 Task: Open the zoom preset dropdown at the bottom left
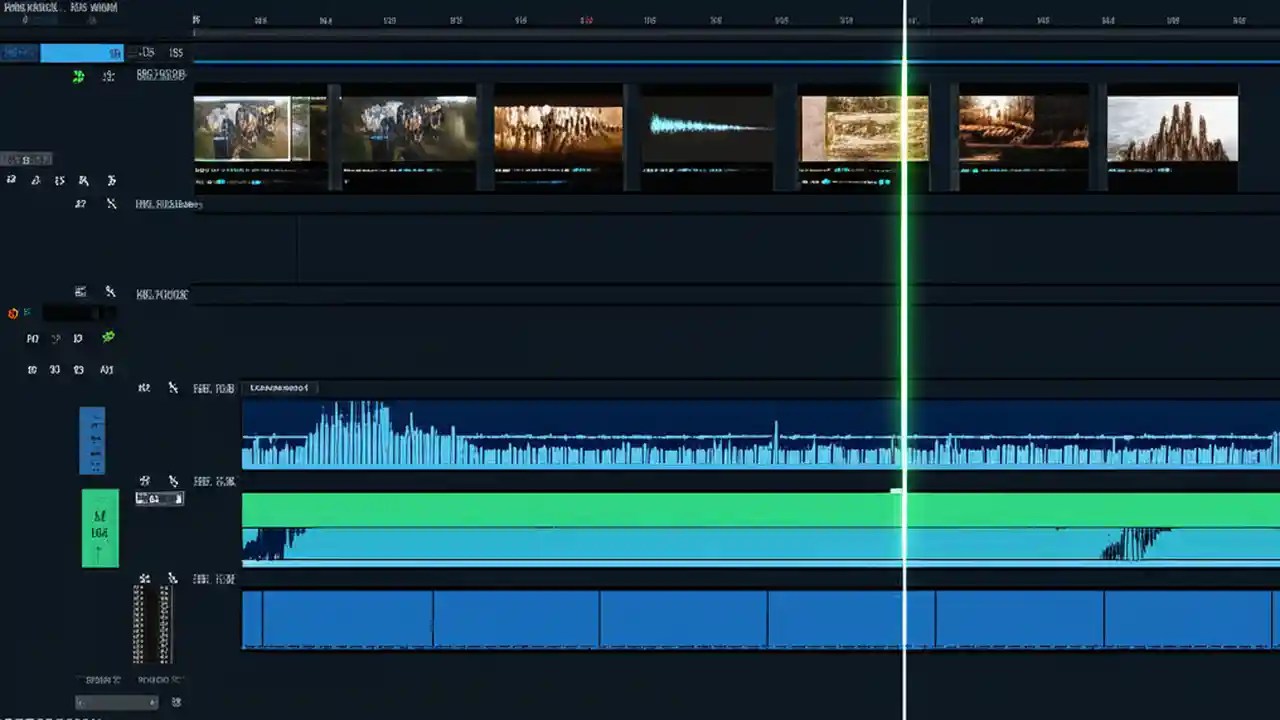116,702
